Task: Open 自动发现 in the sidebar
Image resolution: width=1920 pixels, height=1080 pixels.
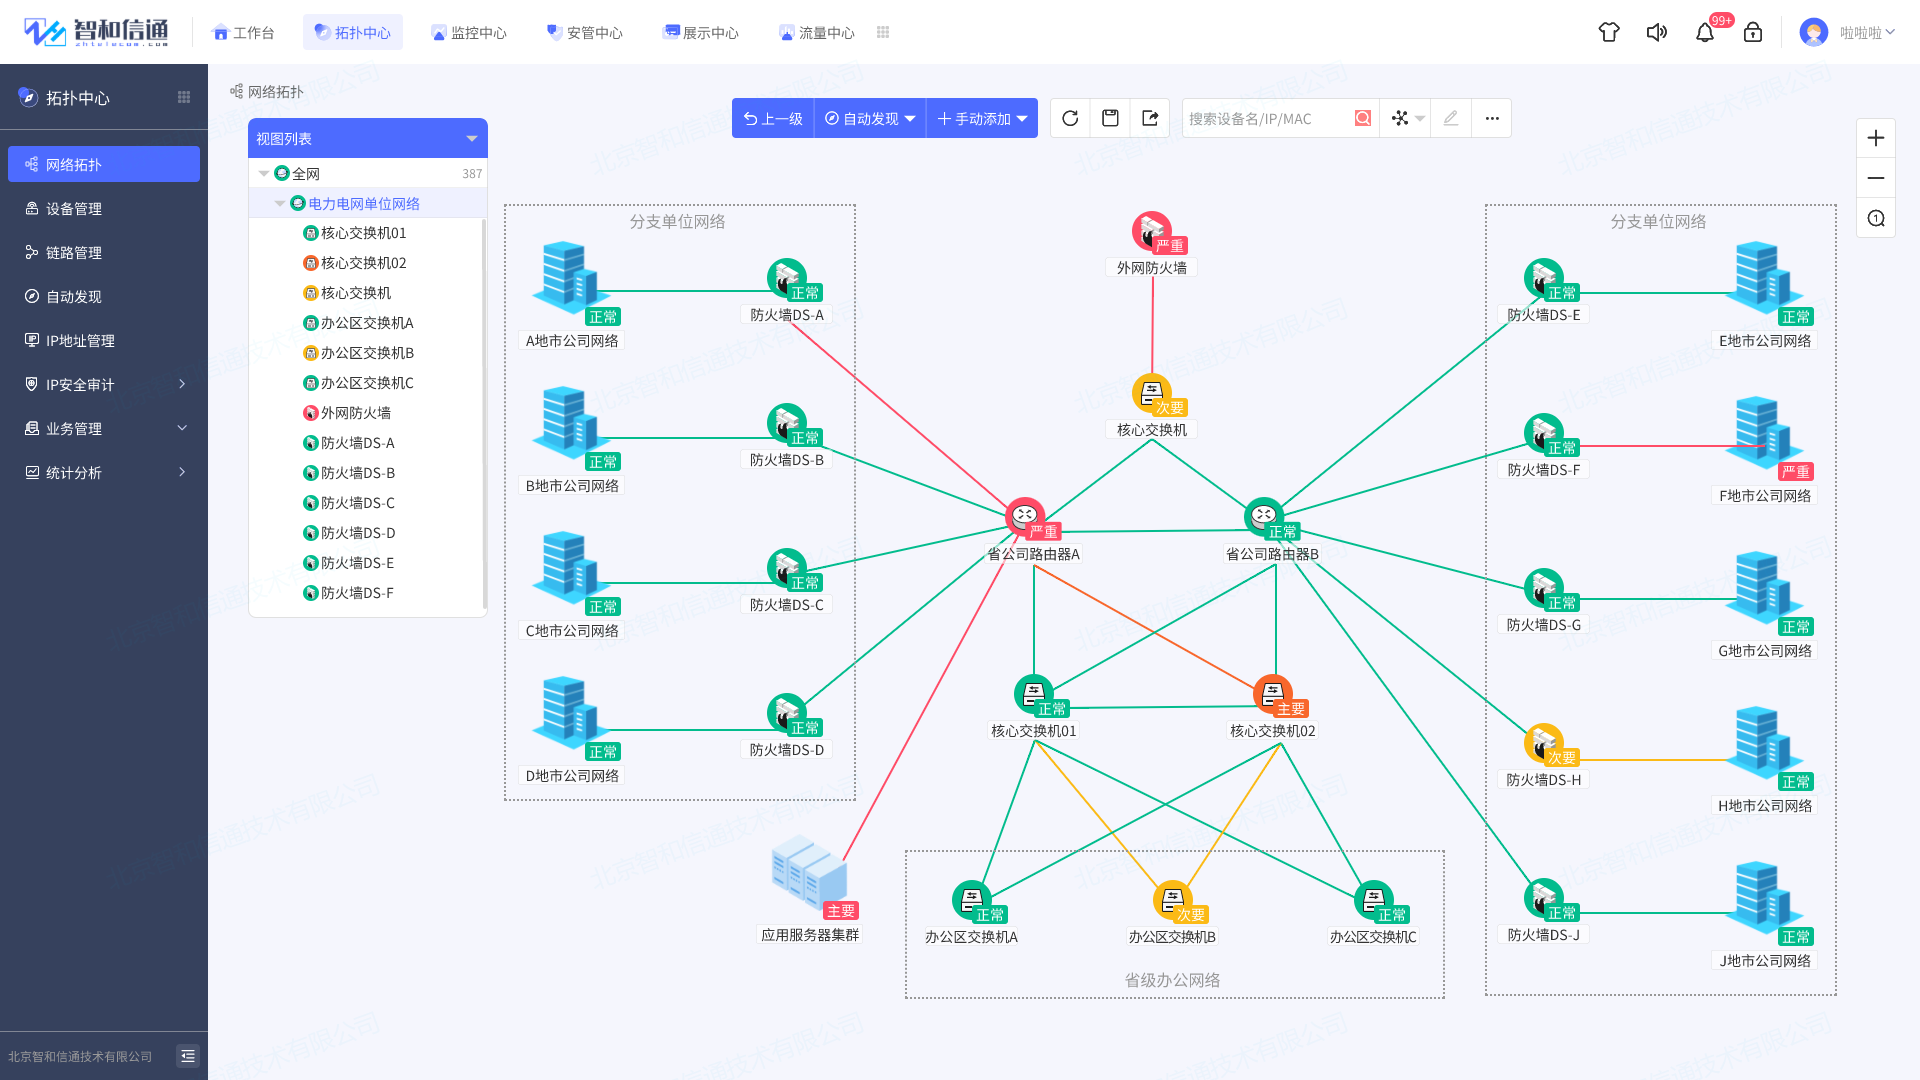Action: pyautogui.click(x=104, y=296)
